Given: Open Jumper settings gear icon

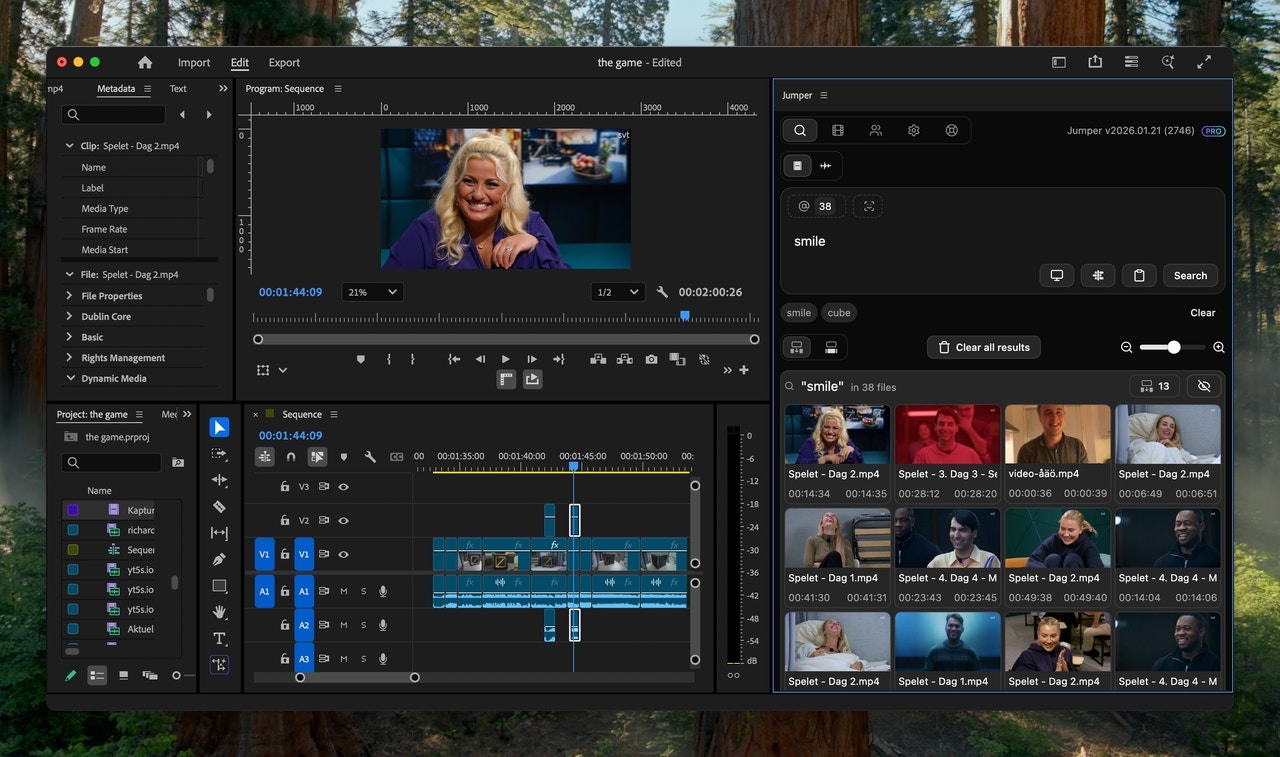Looking at the screenshot, I should pyautogui.click(x=913, y=130).
